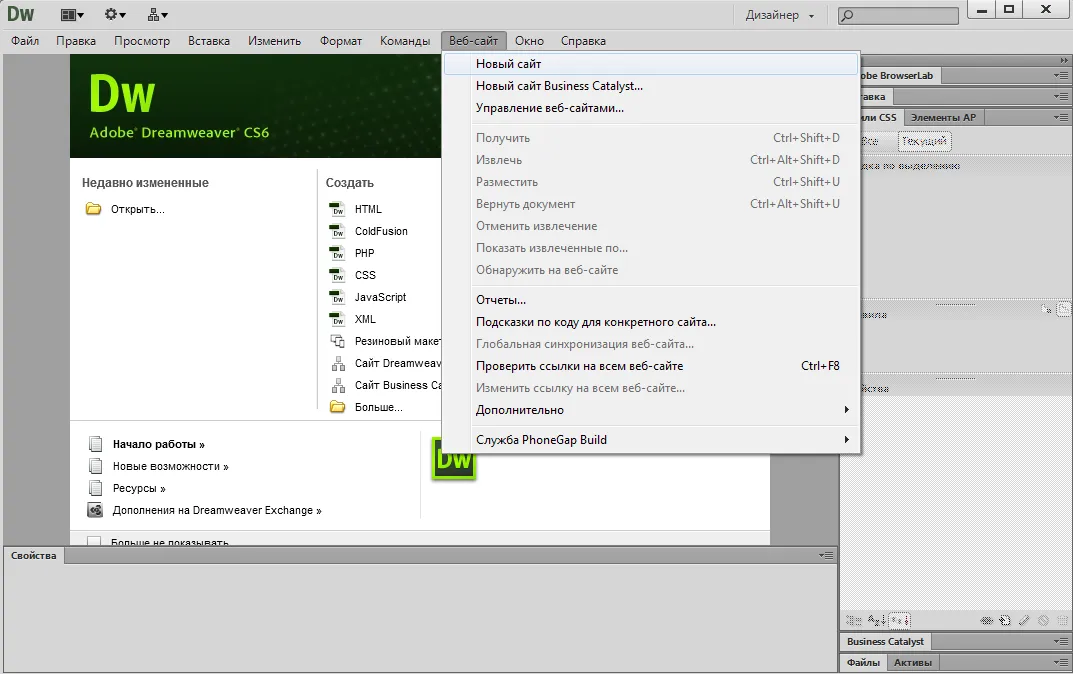The image size is (1073, 674).
Task: Create a new ColdFusion document link
Action: (x=381, y=231)
